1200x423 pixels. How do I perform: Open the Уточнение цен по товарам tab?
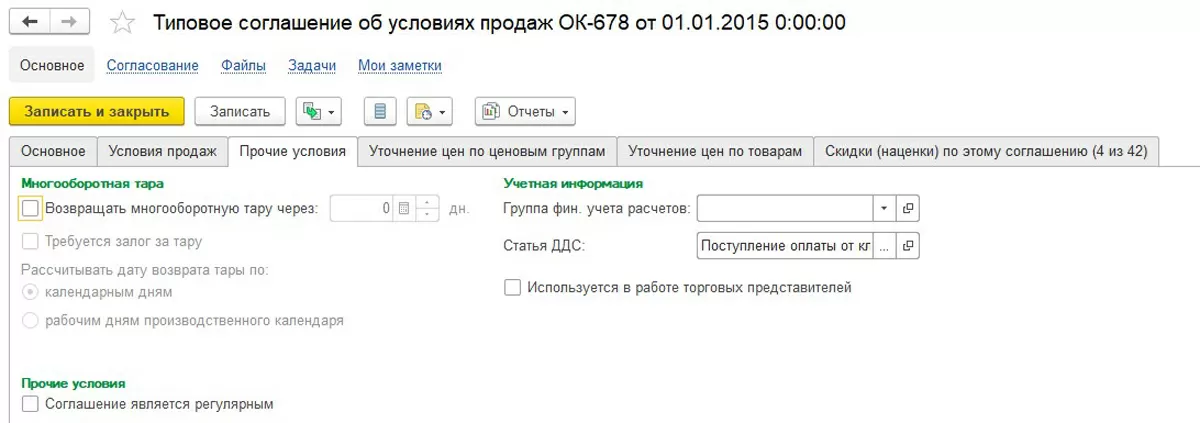click(715, 151)
